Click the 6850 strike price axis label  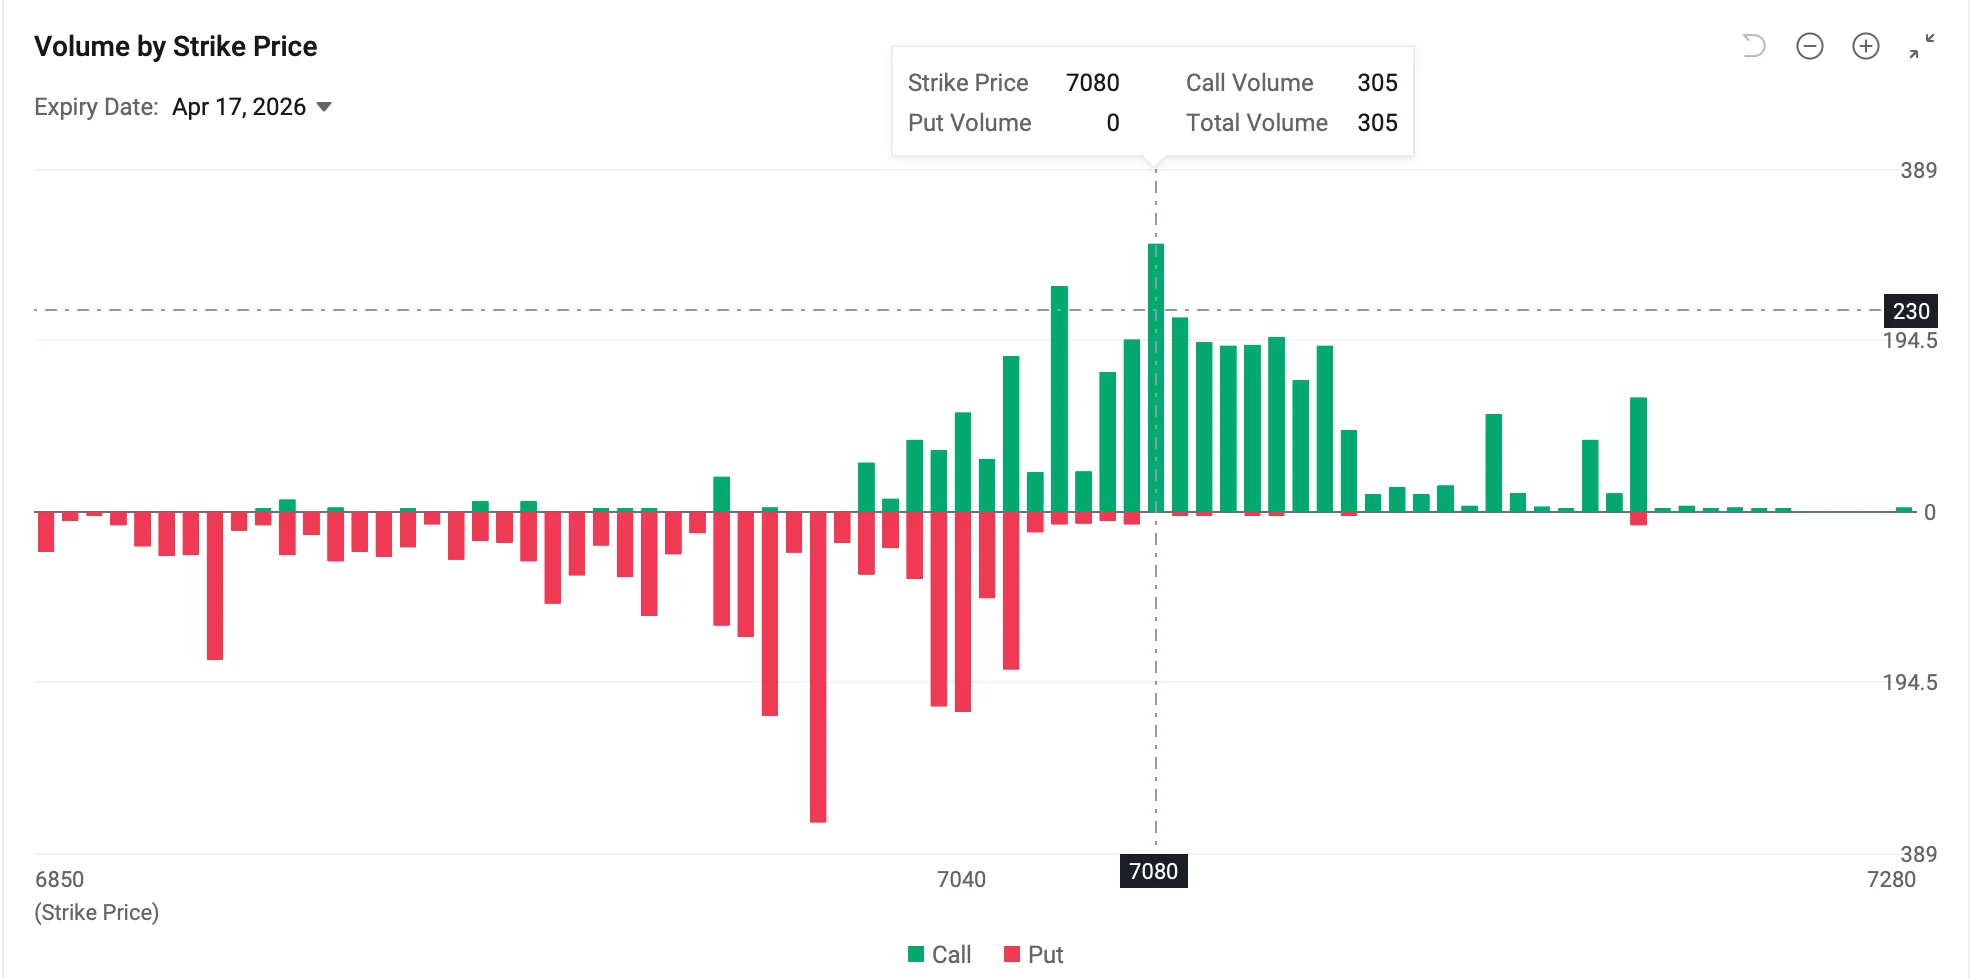59,879
